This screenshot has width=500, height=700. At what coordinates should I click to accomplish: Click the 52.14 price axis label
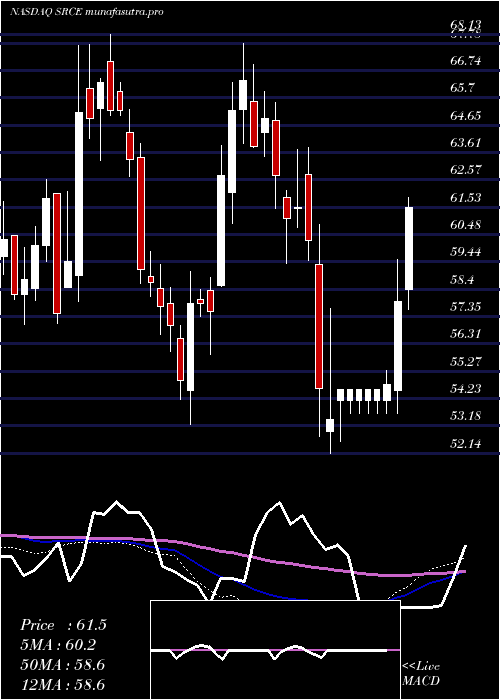pyautogui.click(x=466, y=444)
